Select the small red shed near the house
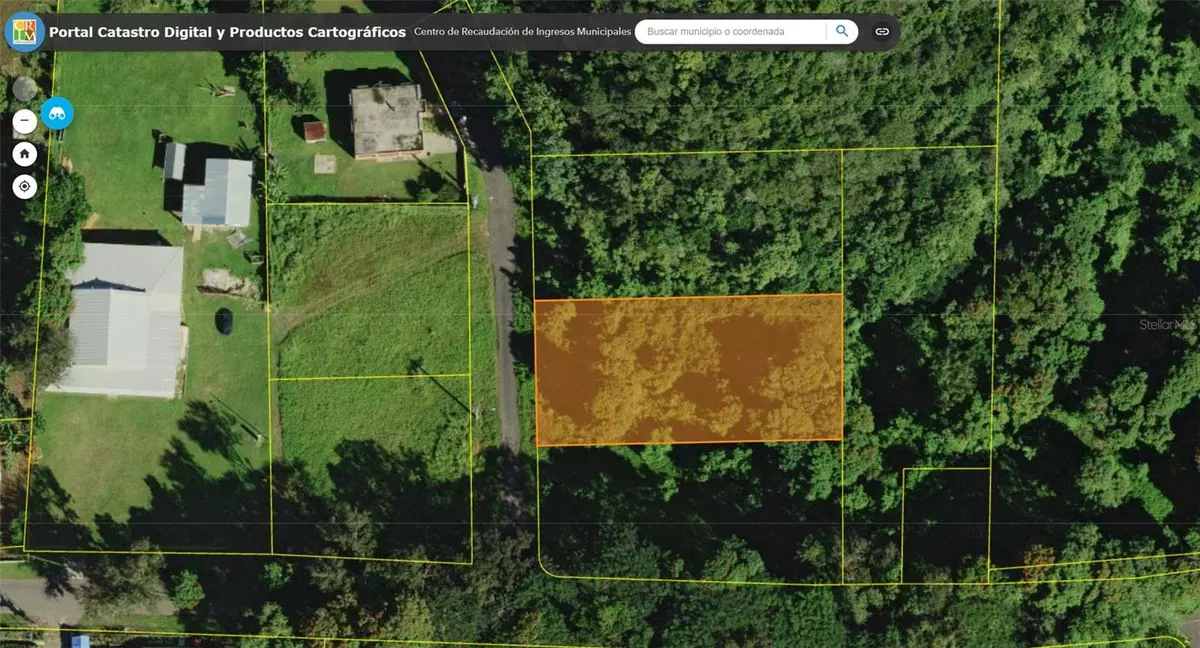 pos(314,131)
